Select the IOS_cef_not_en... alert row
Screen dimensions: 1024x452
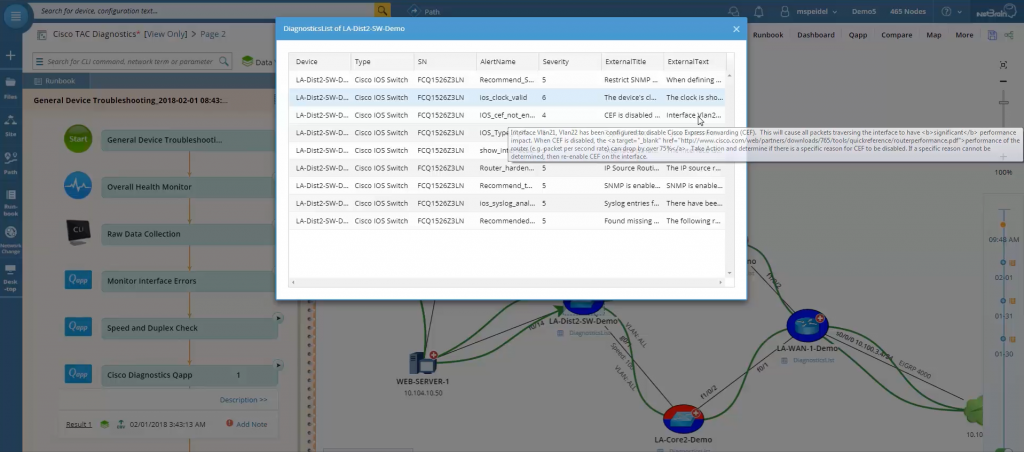coord(508,115)
